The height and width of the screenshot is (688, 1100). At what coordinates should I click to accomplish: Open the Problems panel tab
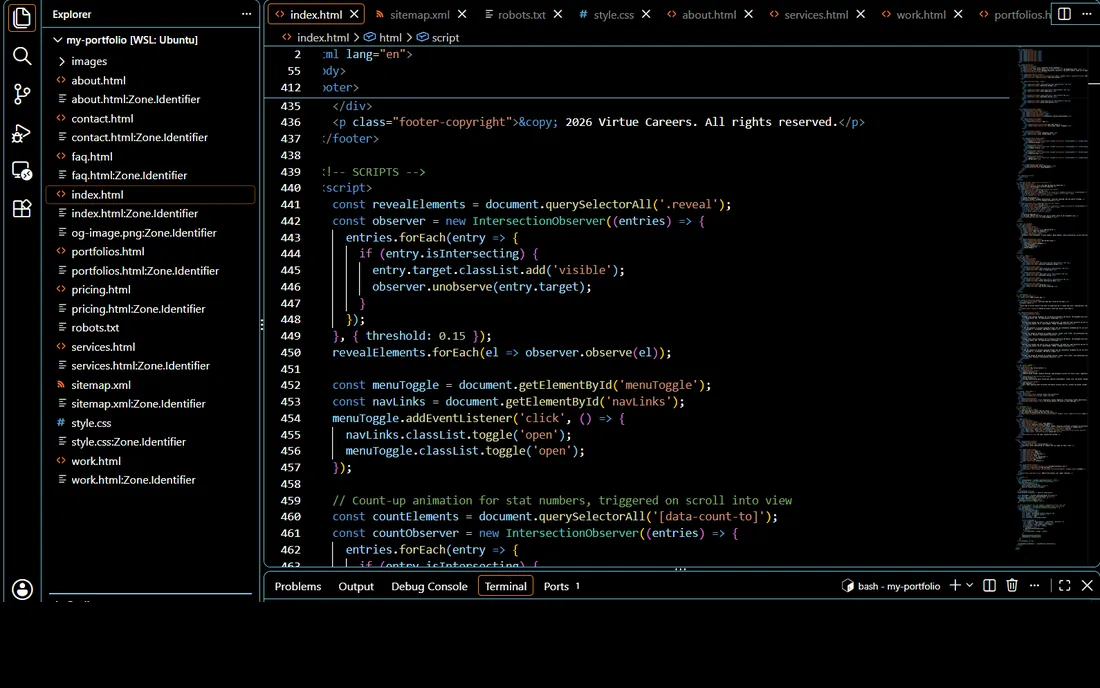pos(297,586)
